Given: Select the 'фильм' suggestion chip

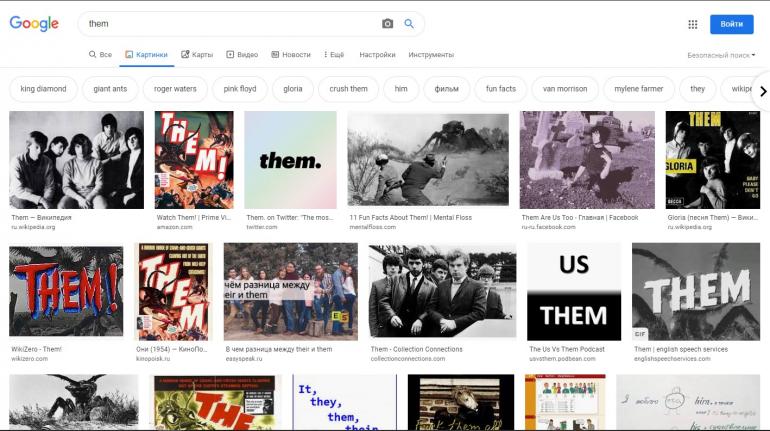Looking at the screenshot, I should 446,89.
